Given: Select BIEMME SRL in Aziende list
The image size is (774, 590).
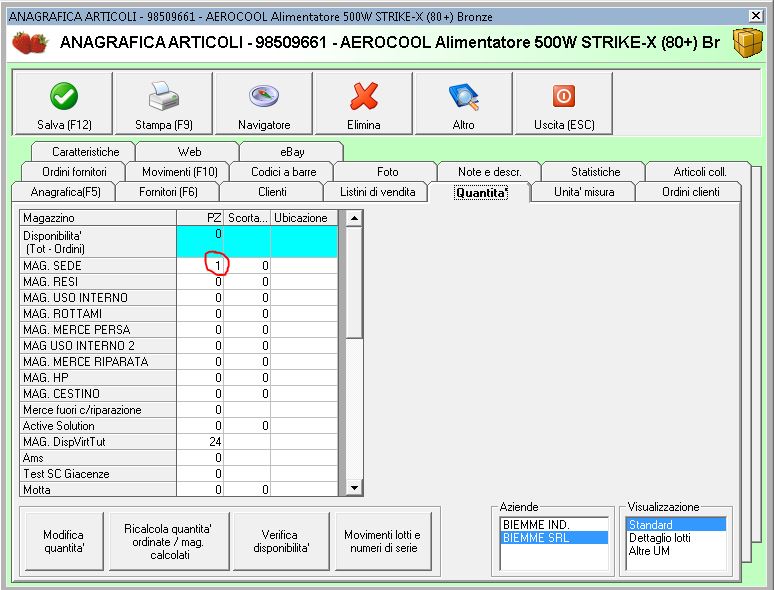Looking at the screenshot, I should [554, 537].
